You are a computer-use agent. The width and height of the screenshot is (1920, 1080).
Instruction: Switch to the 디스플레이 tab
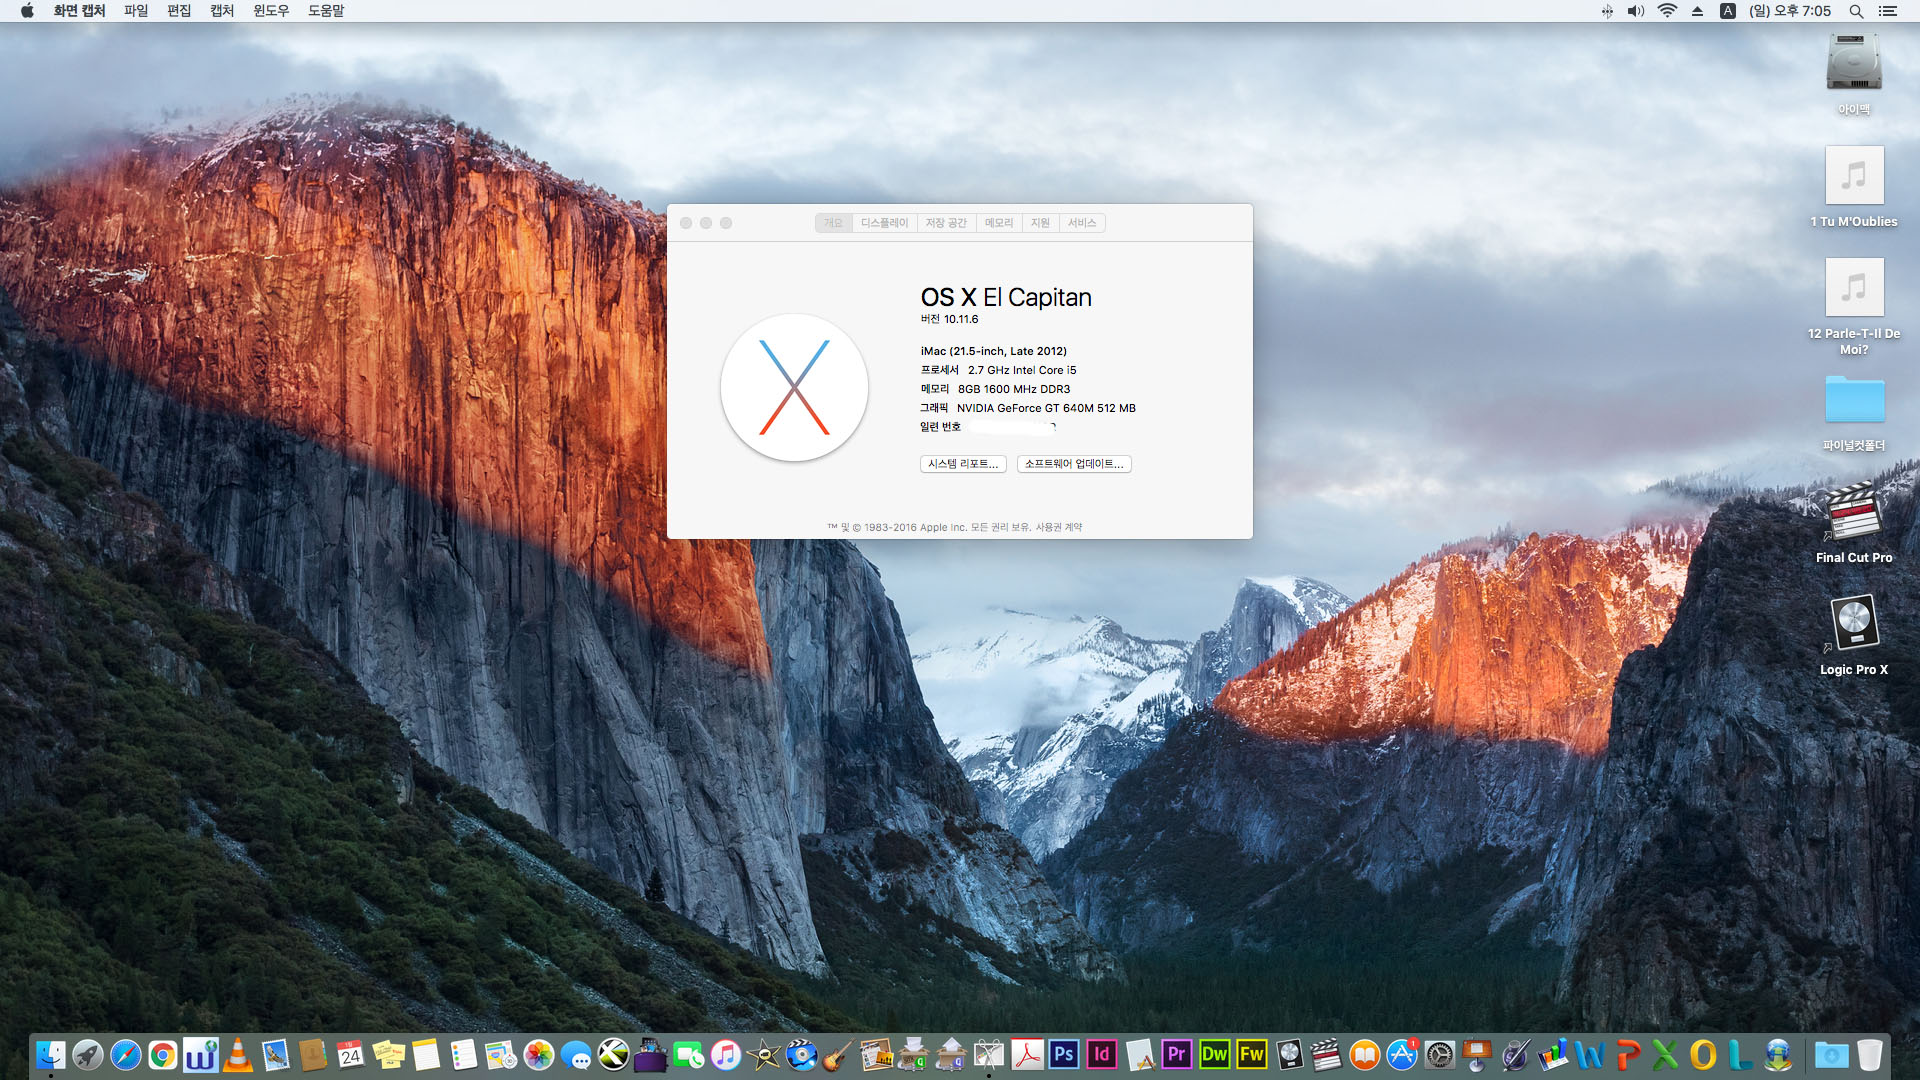coord(884,223)
